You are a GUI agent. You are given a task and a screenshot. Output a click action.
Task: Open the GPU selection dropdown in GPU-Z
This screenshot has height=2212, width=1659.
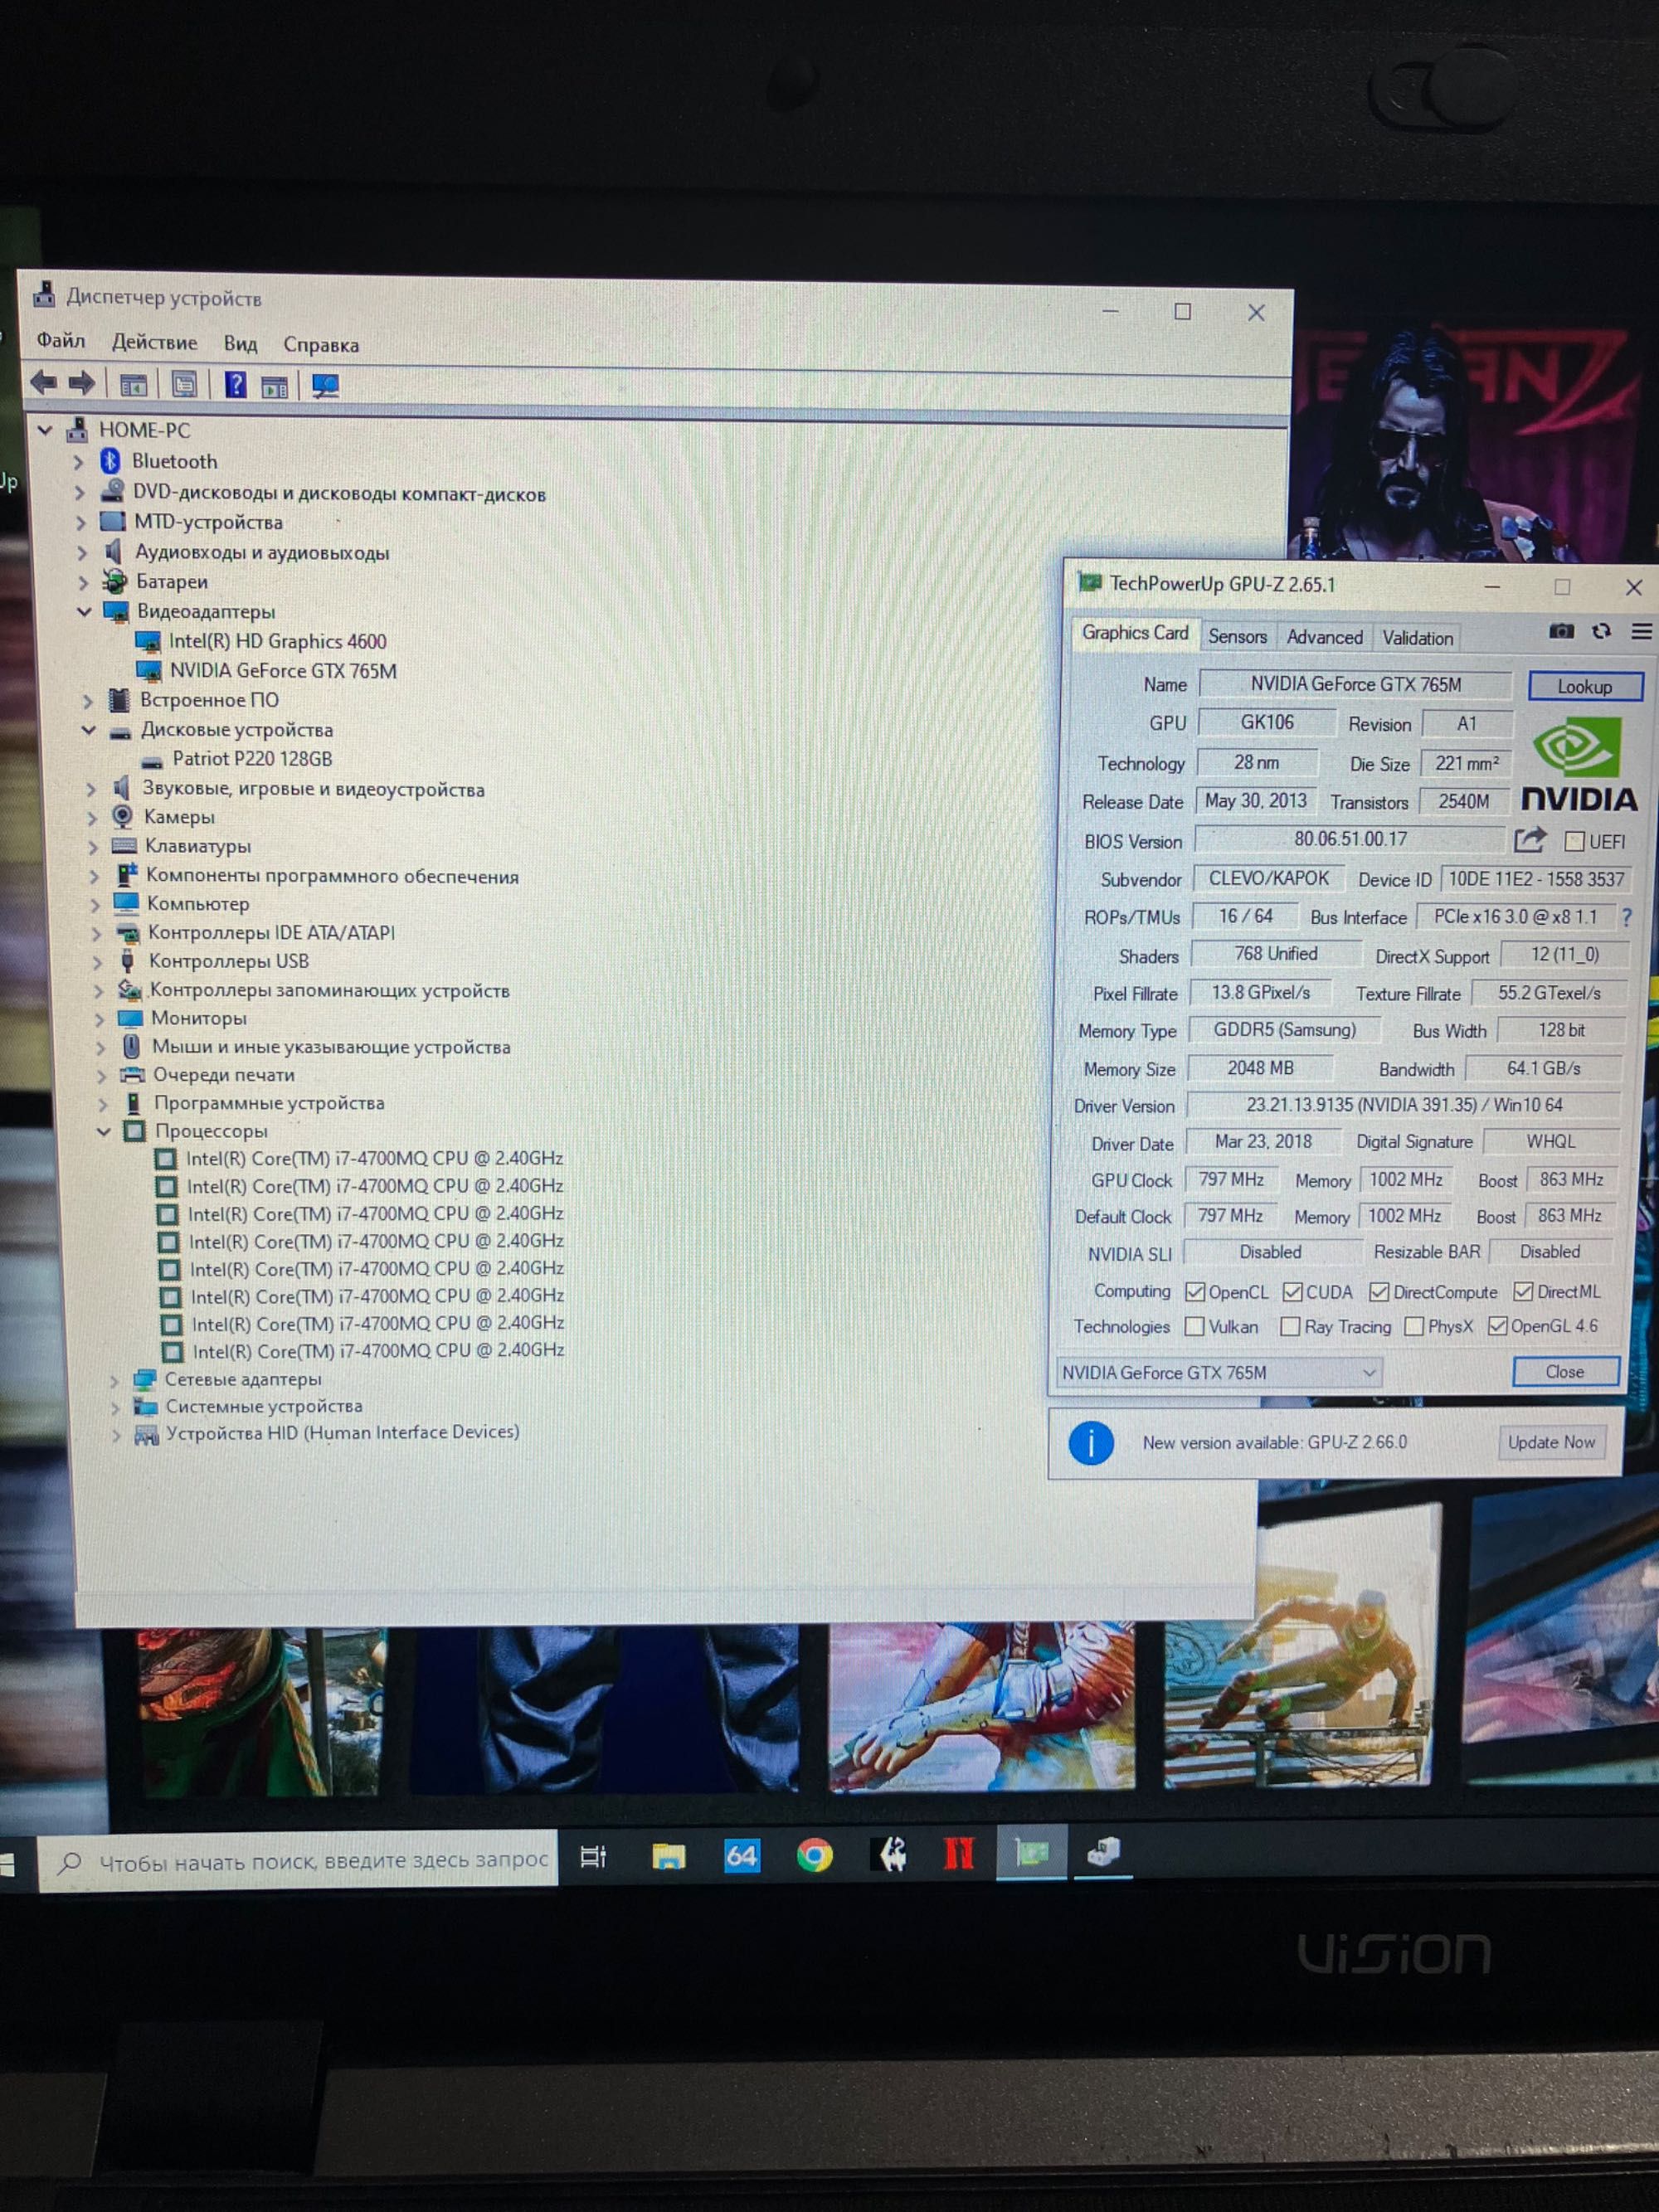[x=1218, y=1372]
